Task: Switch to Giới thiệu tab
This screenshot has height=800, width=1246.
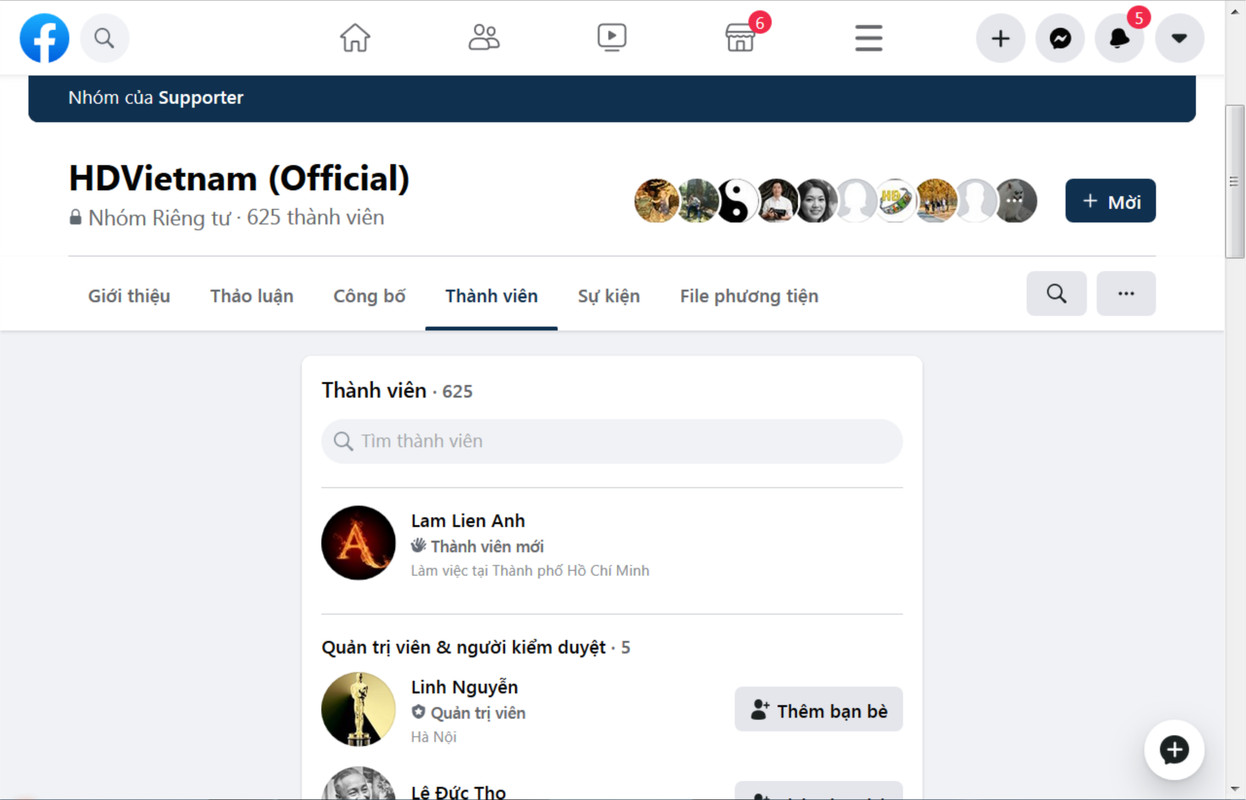Action: (129, 296)
